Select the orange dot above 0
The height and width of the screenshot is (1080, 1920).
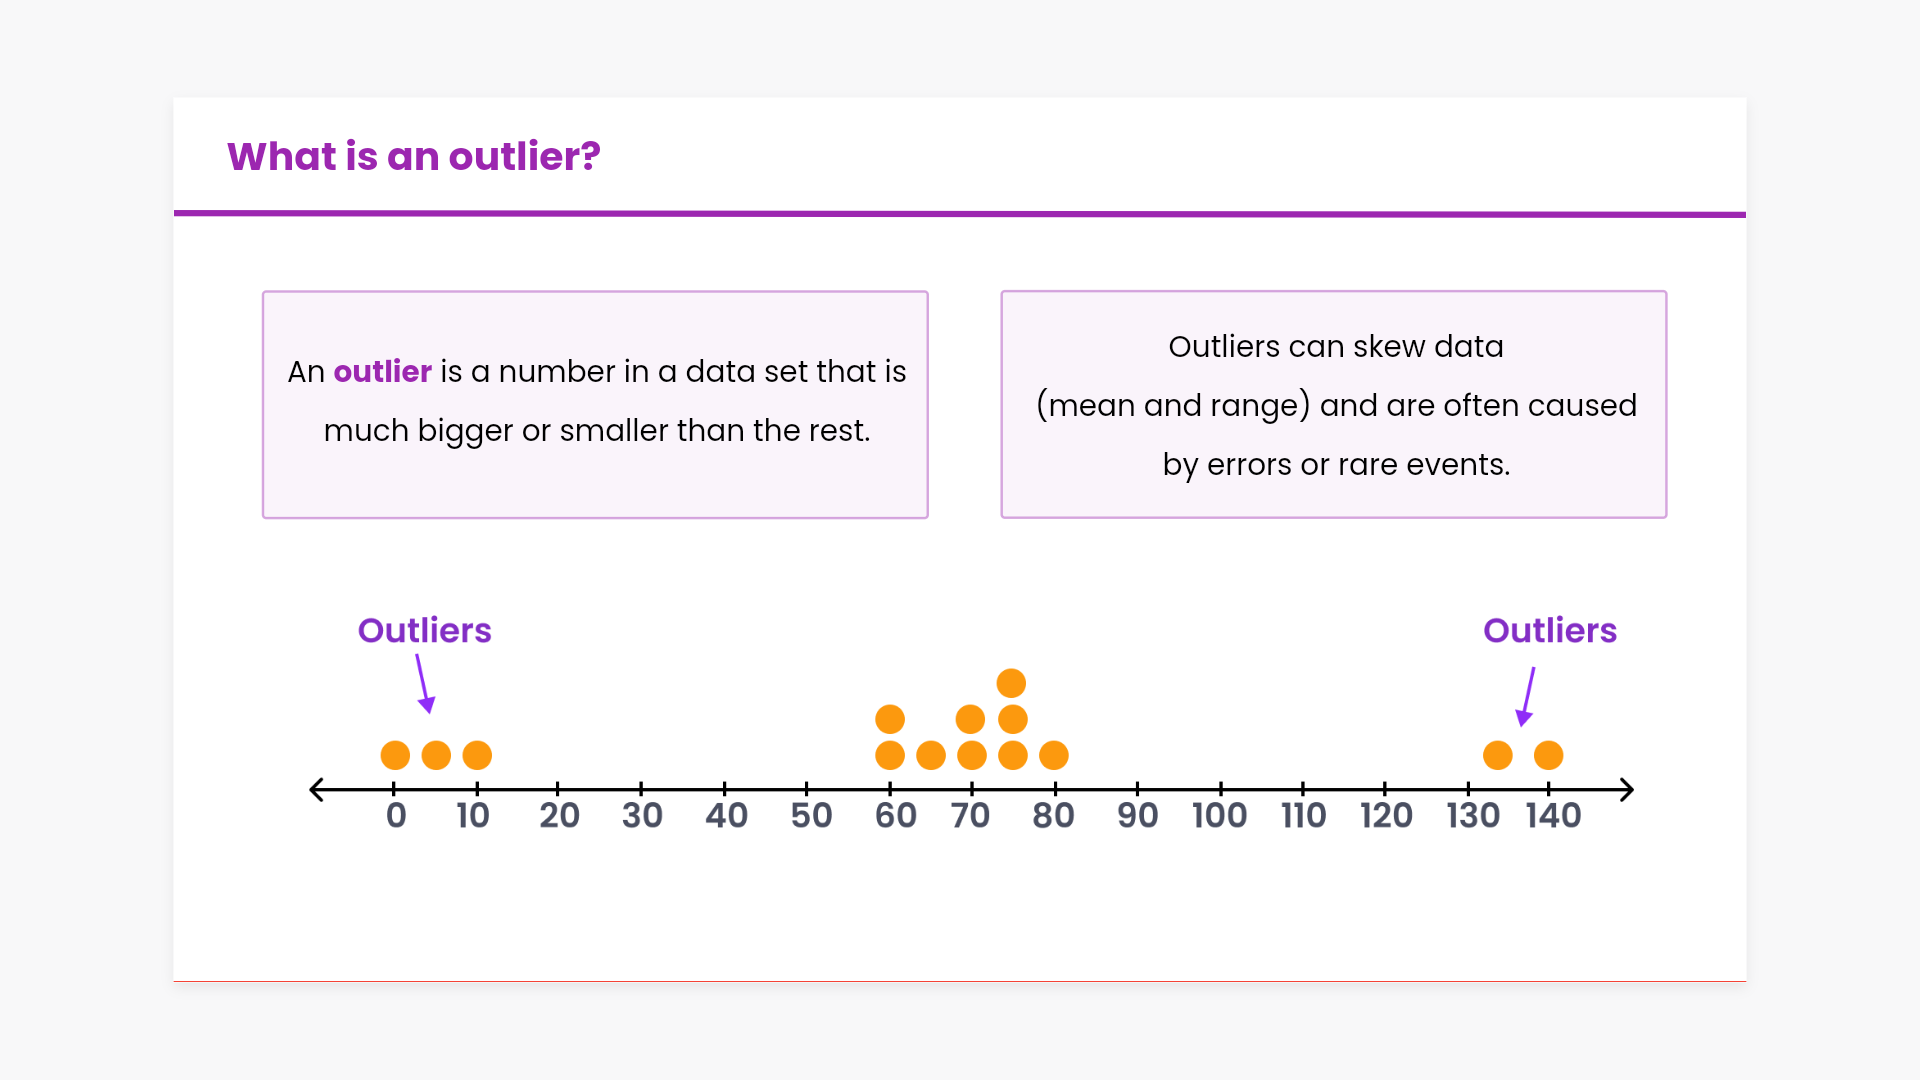(x=395, y=755)
